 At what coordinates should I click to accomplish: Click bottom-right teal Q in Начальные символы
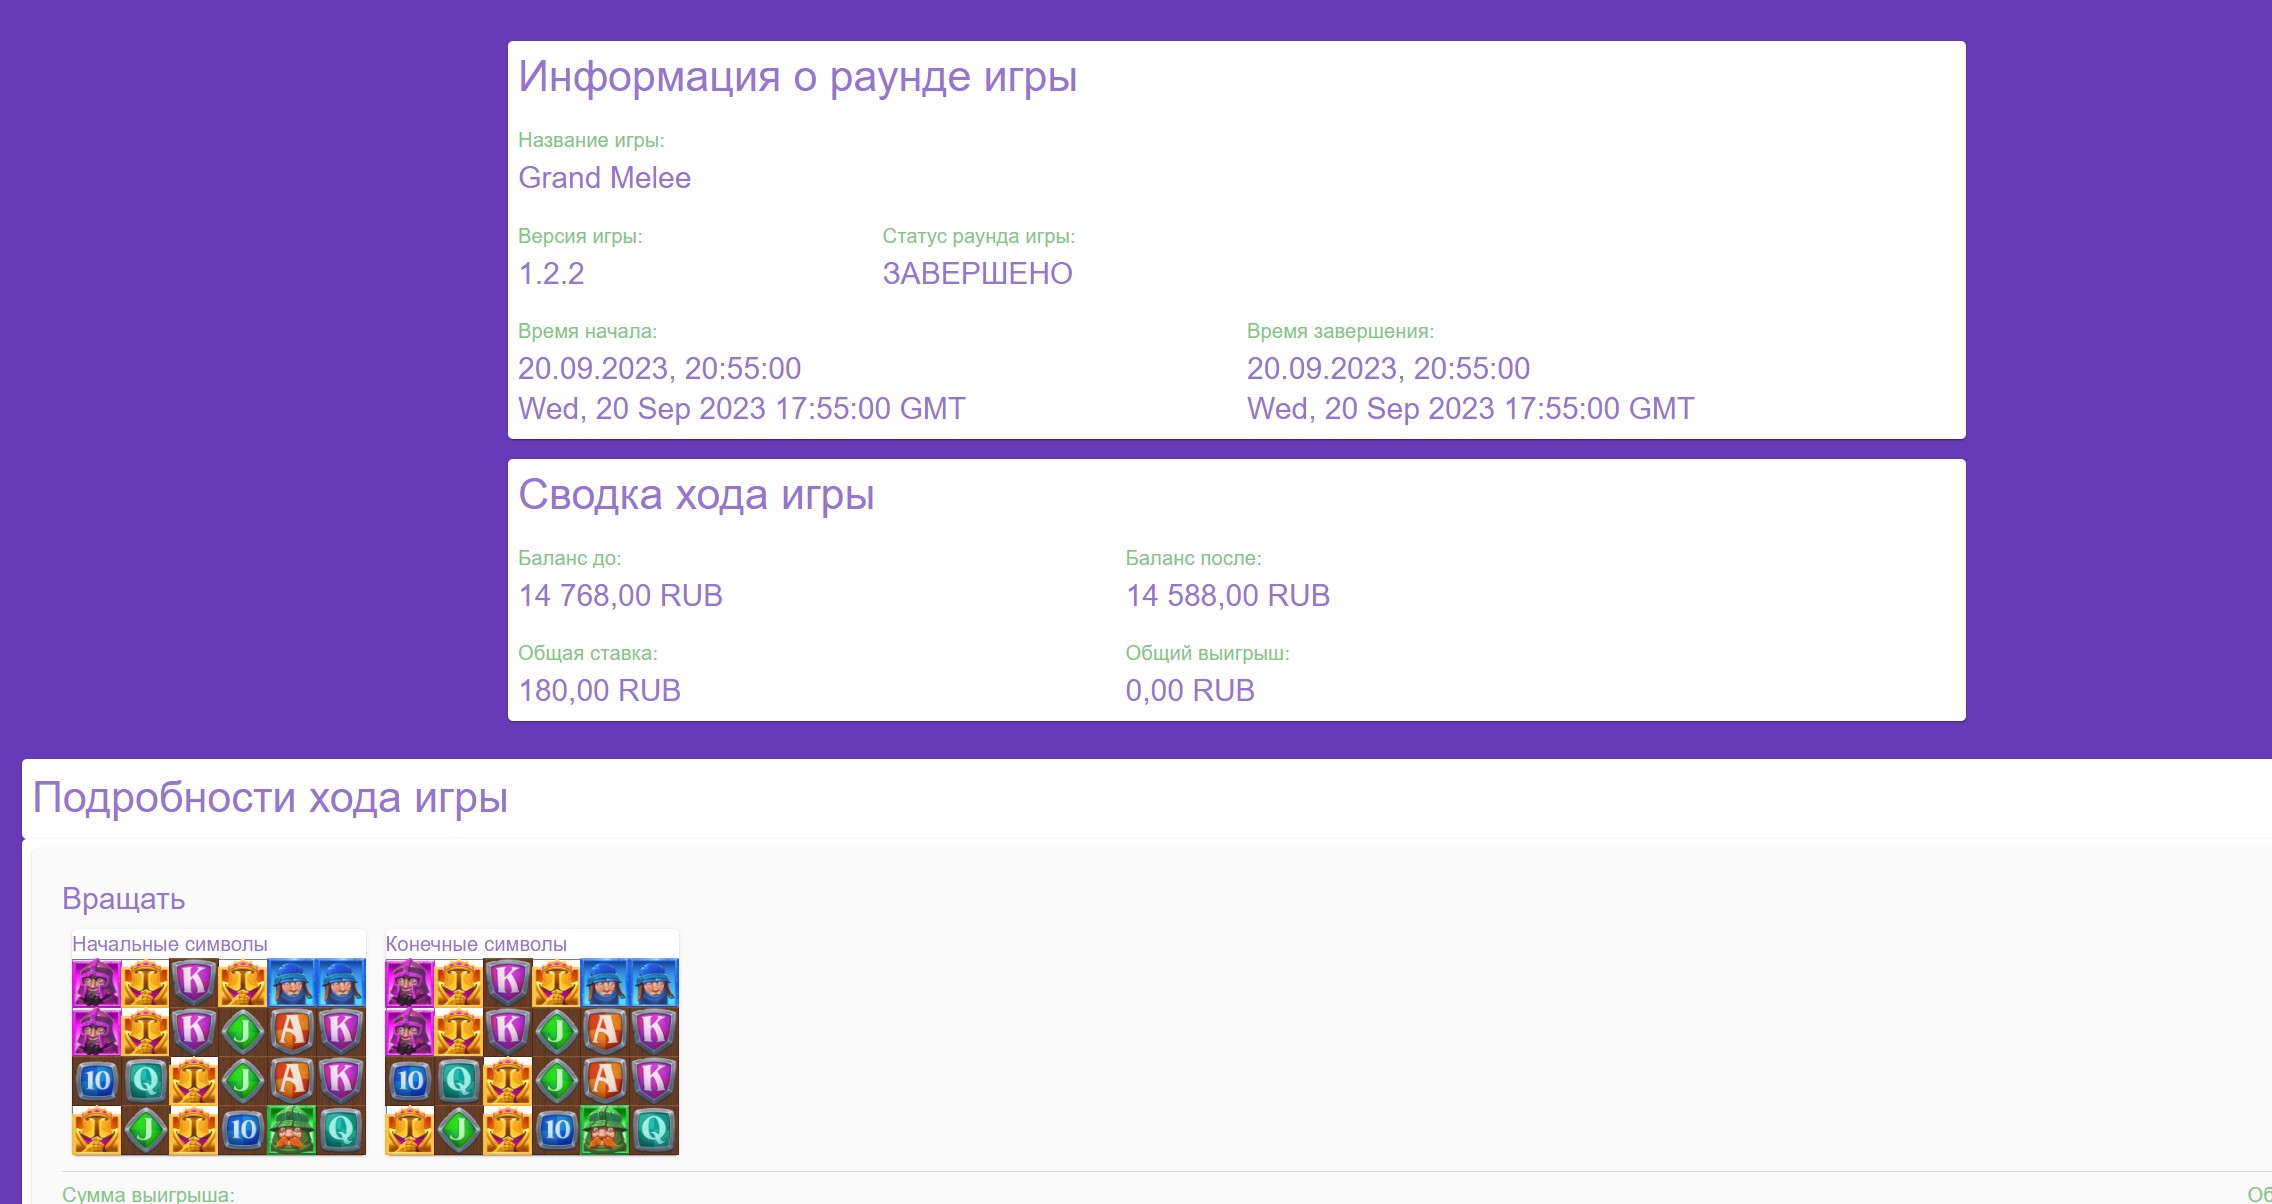click(341, 1130)
